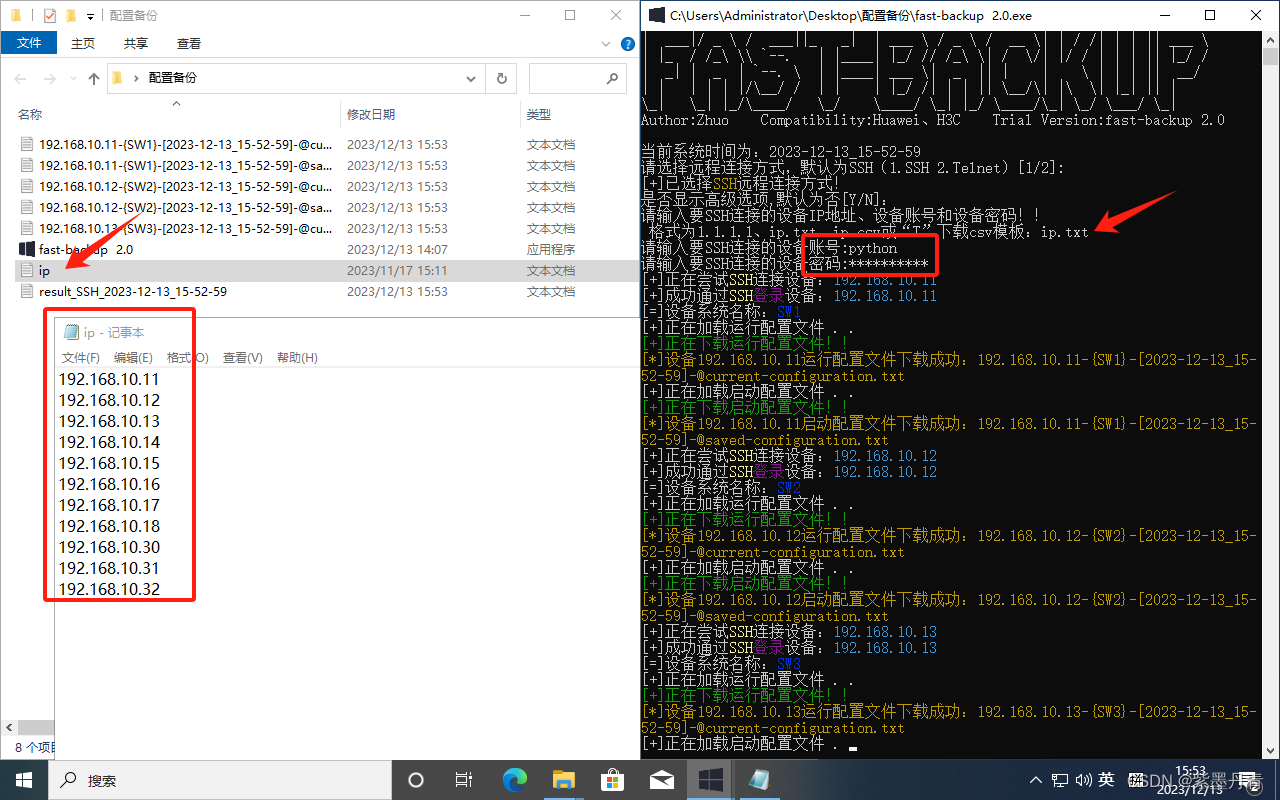Sort files by the 名称 column header

30,115
